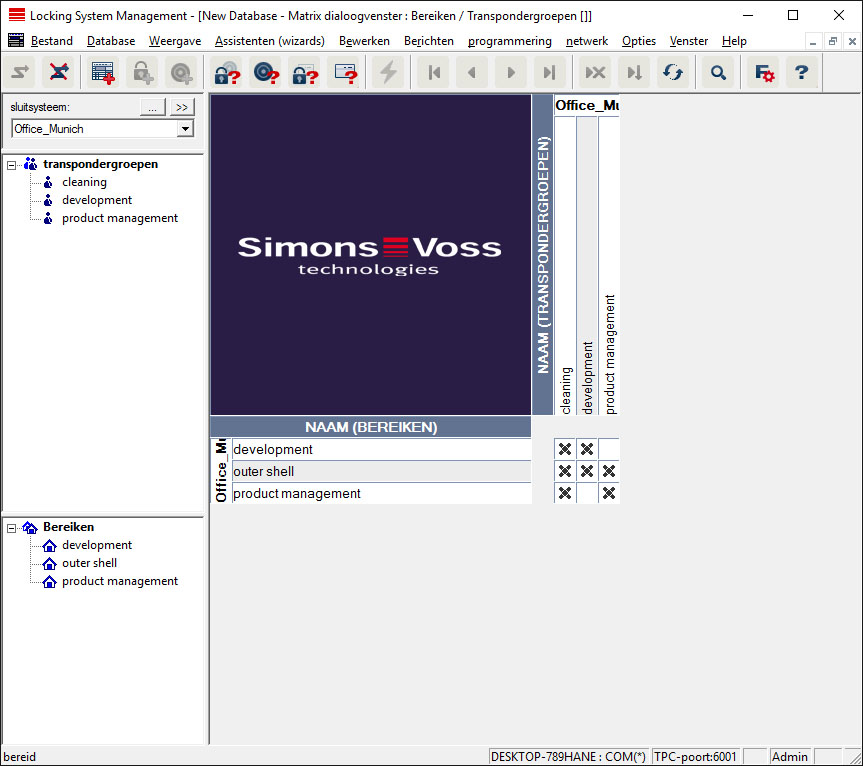Open the sluitsysteem Office_Munich dropdown

tap(184, 129)
